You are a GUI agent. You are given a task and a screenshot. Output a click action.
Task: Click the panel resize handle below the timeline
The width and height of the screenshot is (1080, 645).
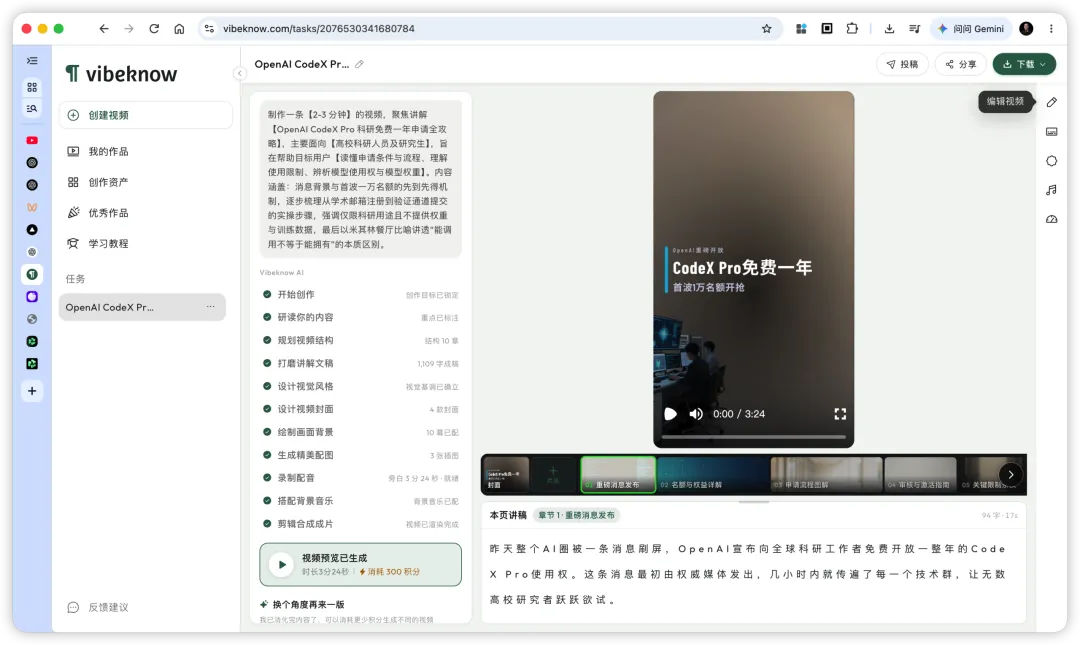[x=754, y=502]
